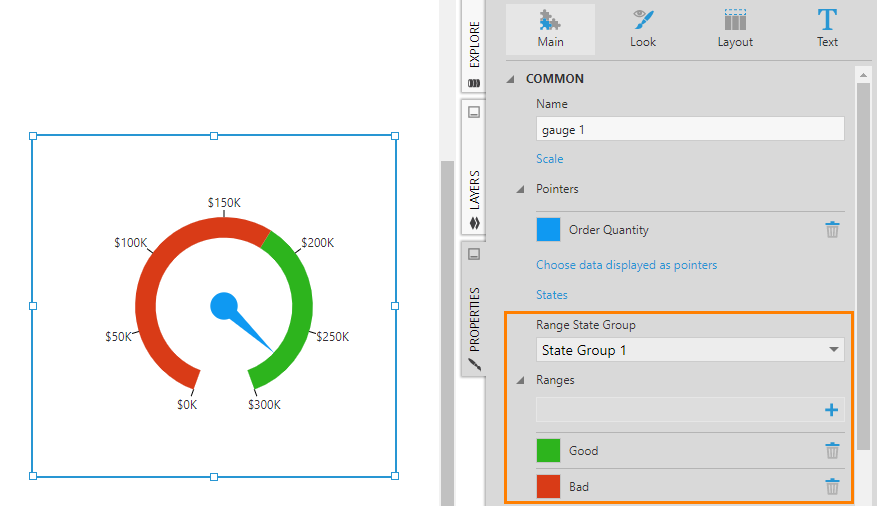Open the Main properties tab
The width and height of the screenshot is (877, 506).
point(550,29)
